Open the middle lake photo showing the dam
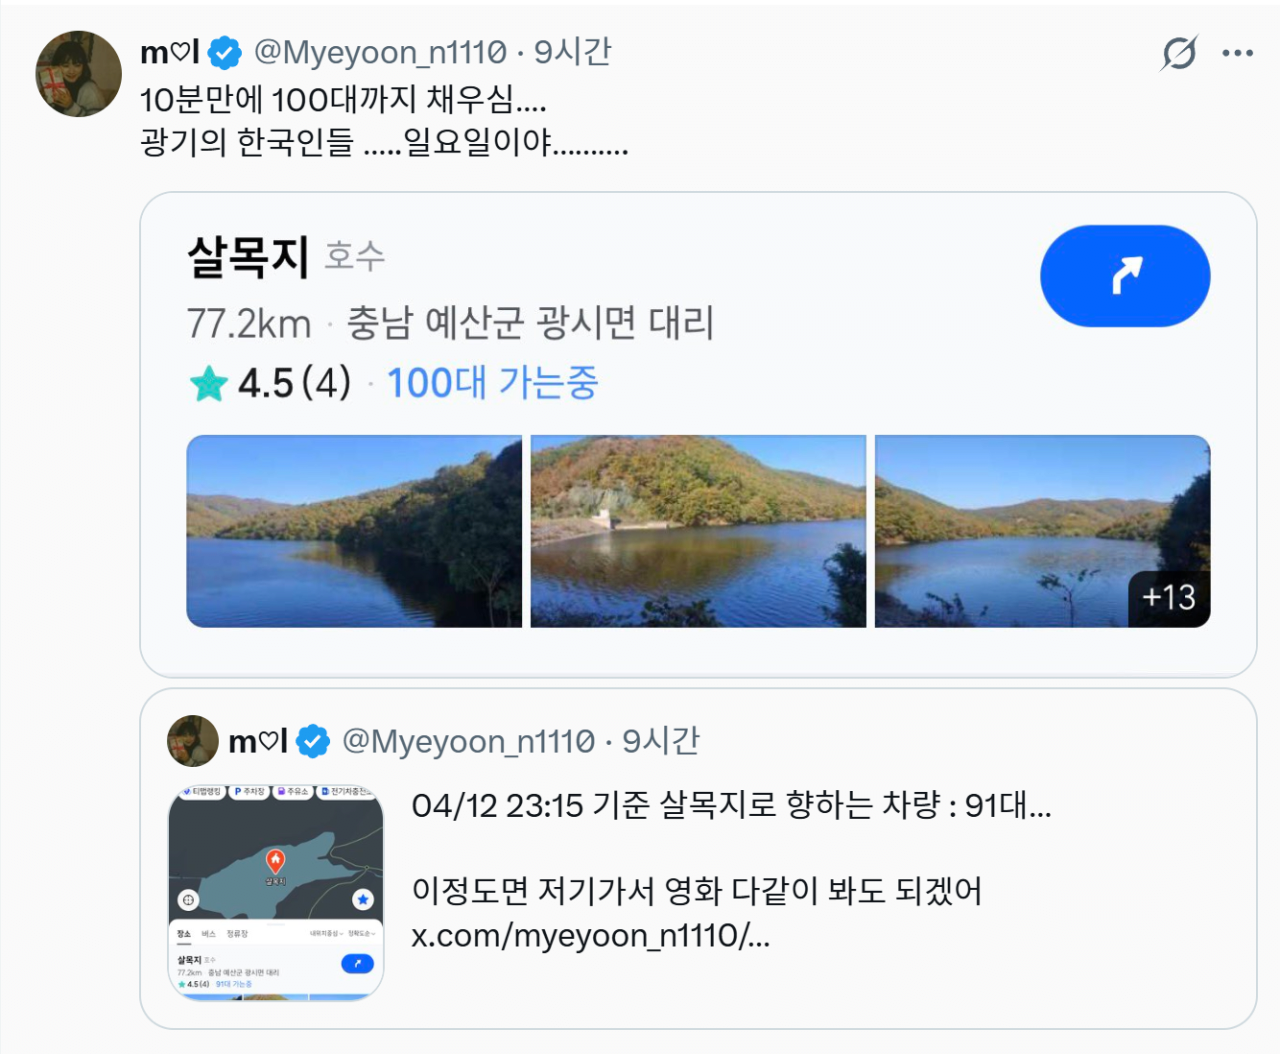The image size is (1280, 1054). pos(698,531)
